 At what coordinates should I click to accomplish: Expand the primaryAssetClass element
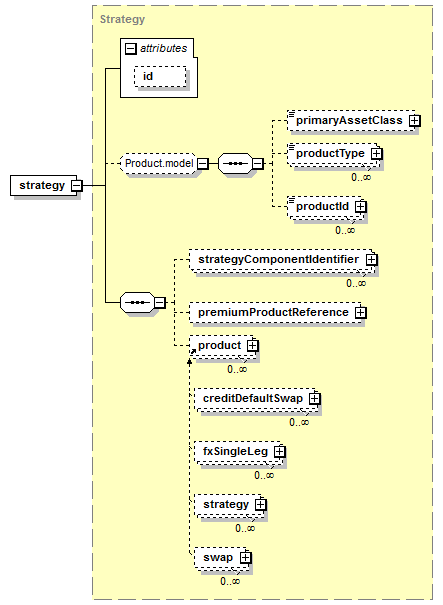pyautogui.click(x=415, y=120)
